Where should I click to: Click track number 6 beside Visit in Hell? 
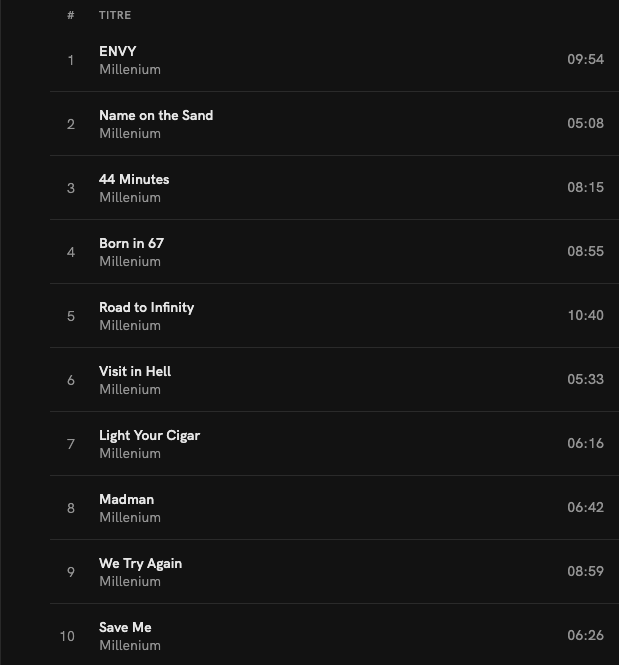(71, 380)
